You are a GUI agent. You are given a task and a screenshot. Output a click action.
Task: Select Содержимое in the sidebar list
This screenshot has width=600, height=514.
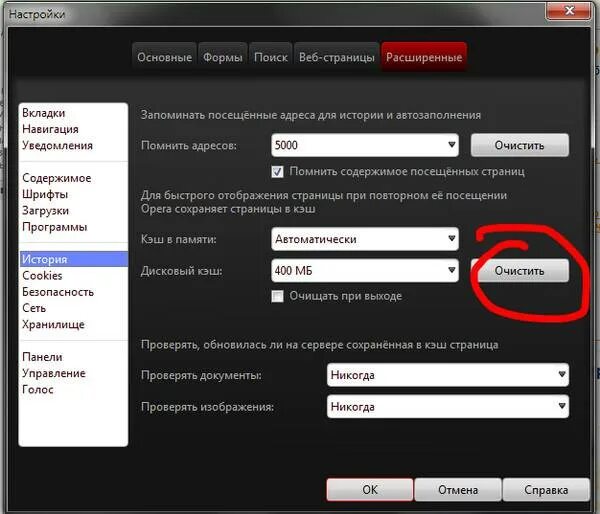73,178
